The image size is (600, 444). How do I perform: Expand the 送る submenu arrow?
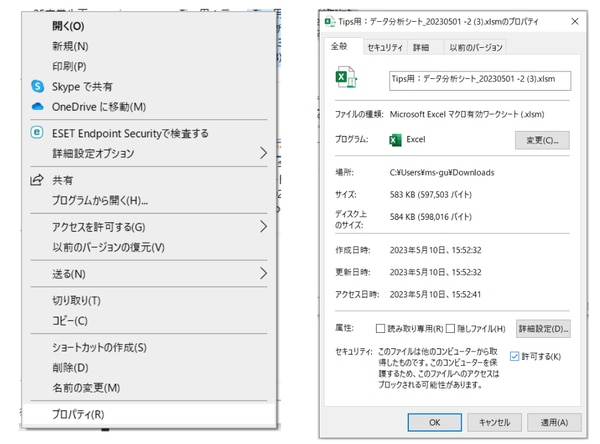(264, 273)
